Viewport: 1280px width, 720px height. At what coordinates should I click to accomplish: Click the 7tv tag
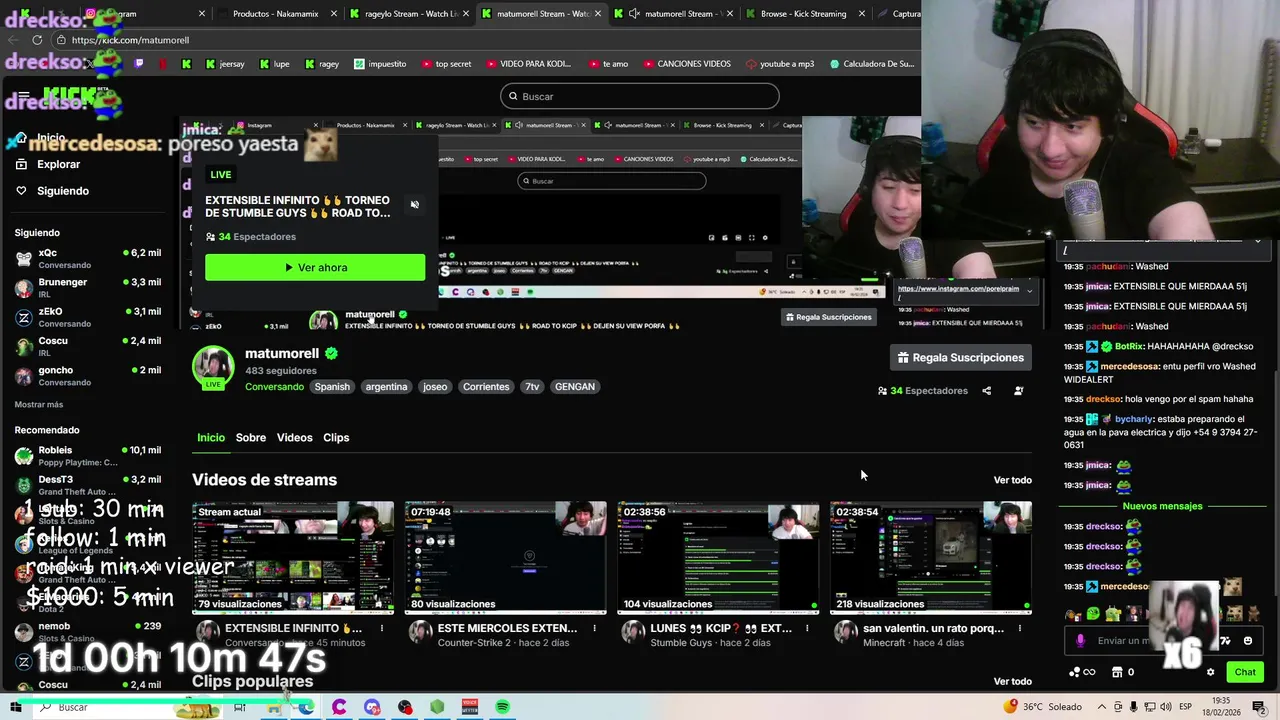coord(532,387)
